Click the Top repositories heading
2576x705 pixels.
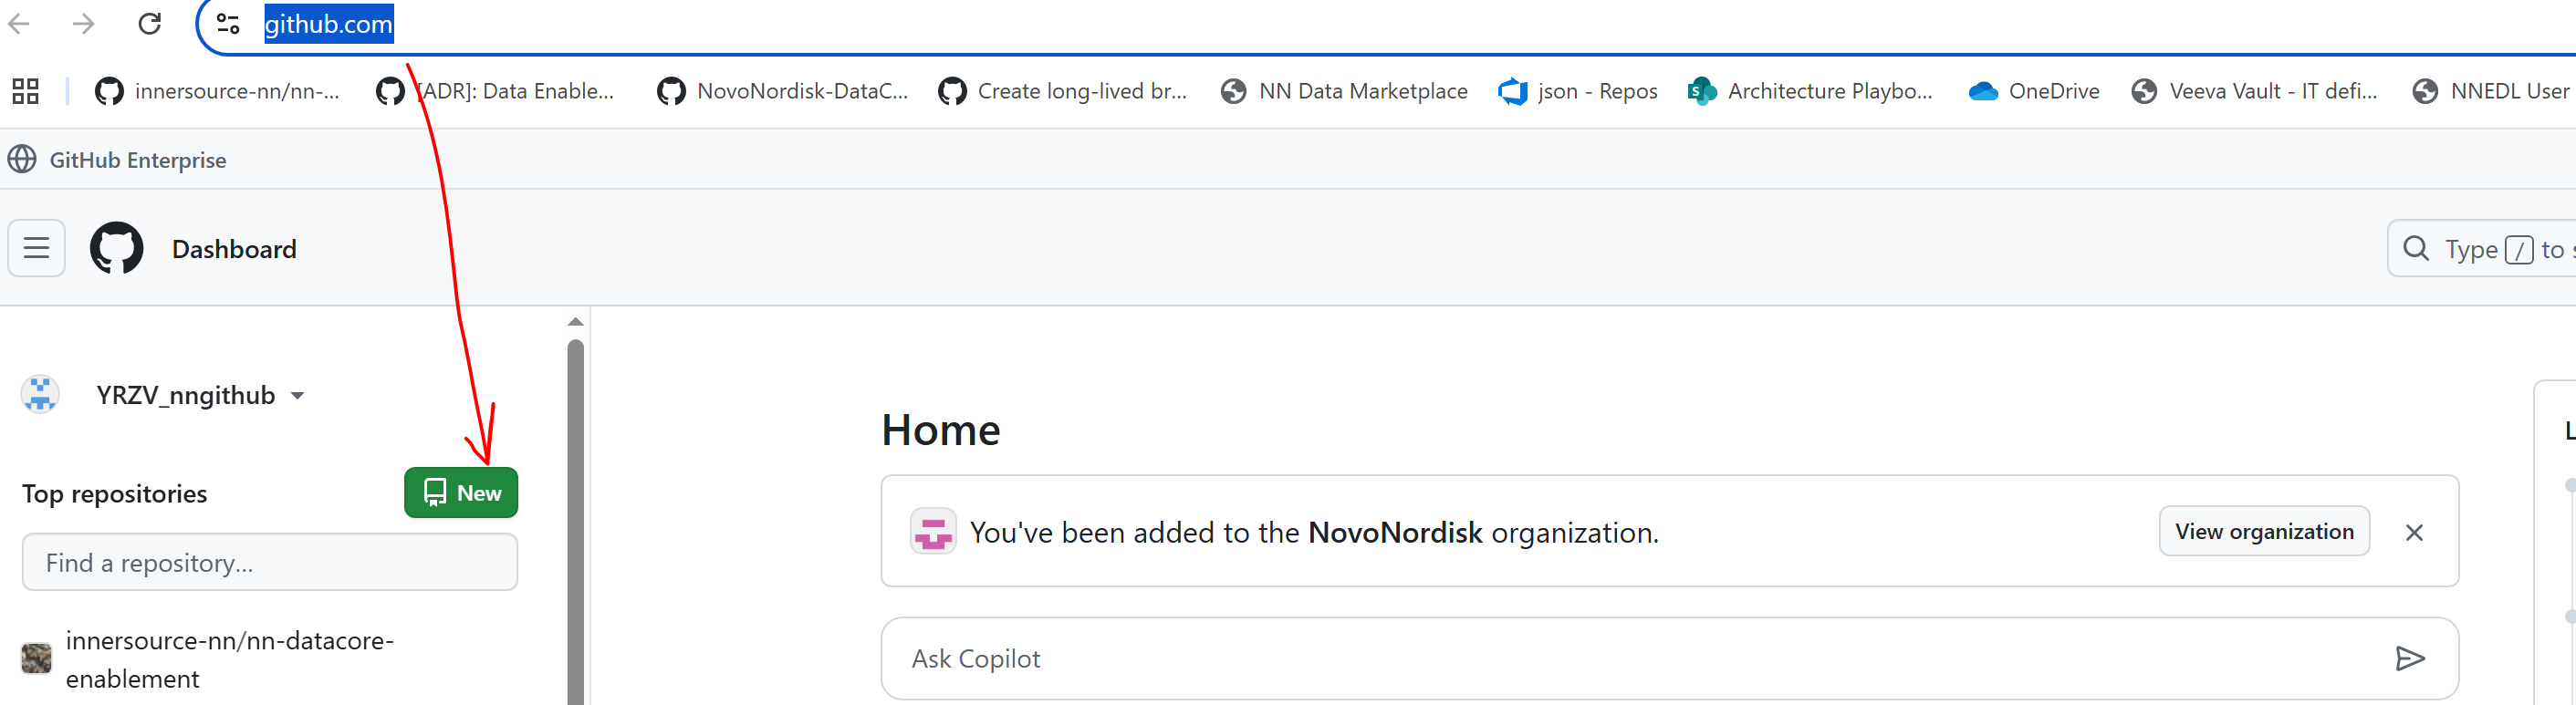pos(115,494)
